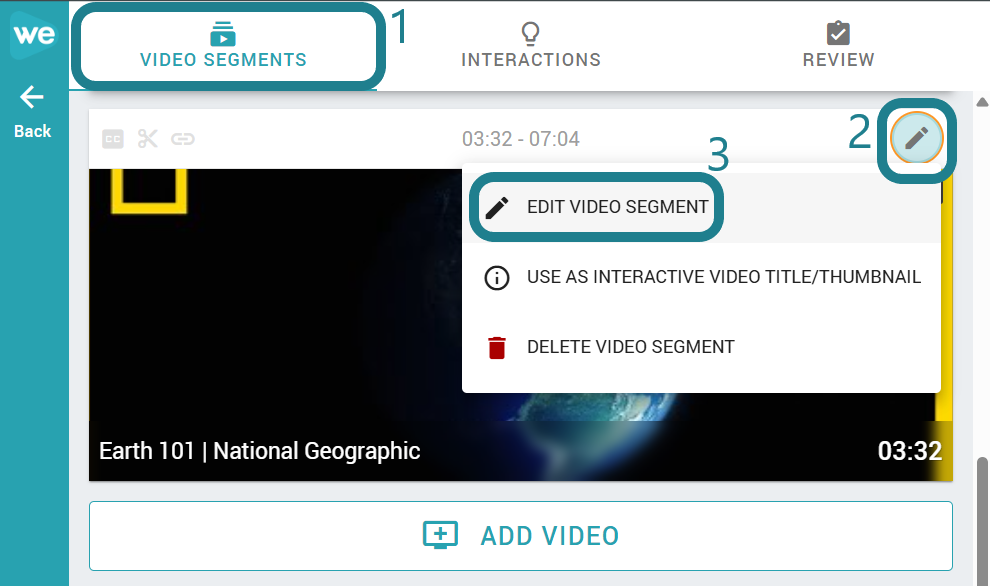Click the Back arrow in sidebar
The height and width of the screenshot is (586, 990).
pos(32,112)
